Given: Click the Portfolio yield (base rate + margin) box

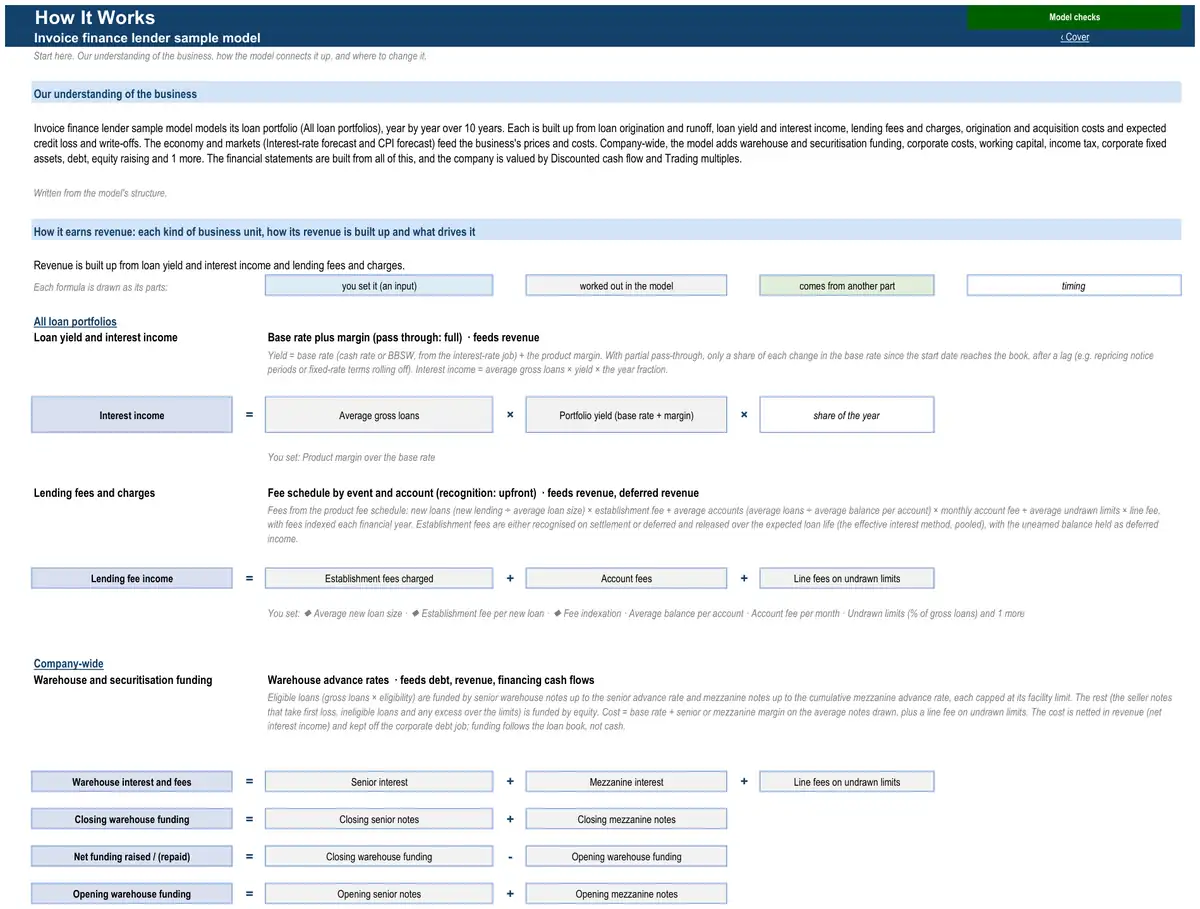Looking at the screenshot, I should point(626,415).
